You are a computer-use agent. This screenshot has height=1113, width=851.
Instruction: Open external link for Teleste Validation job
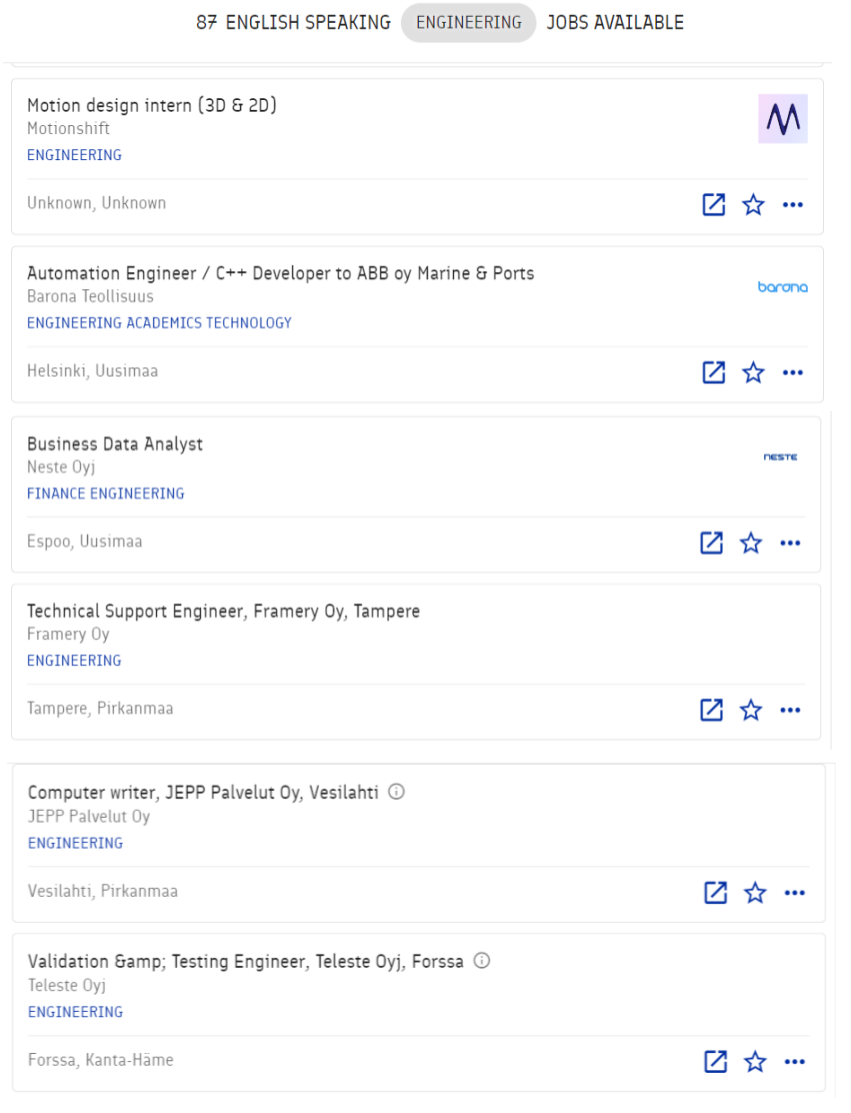(x=715, y=1062)
